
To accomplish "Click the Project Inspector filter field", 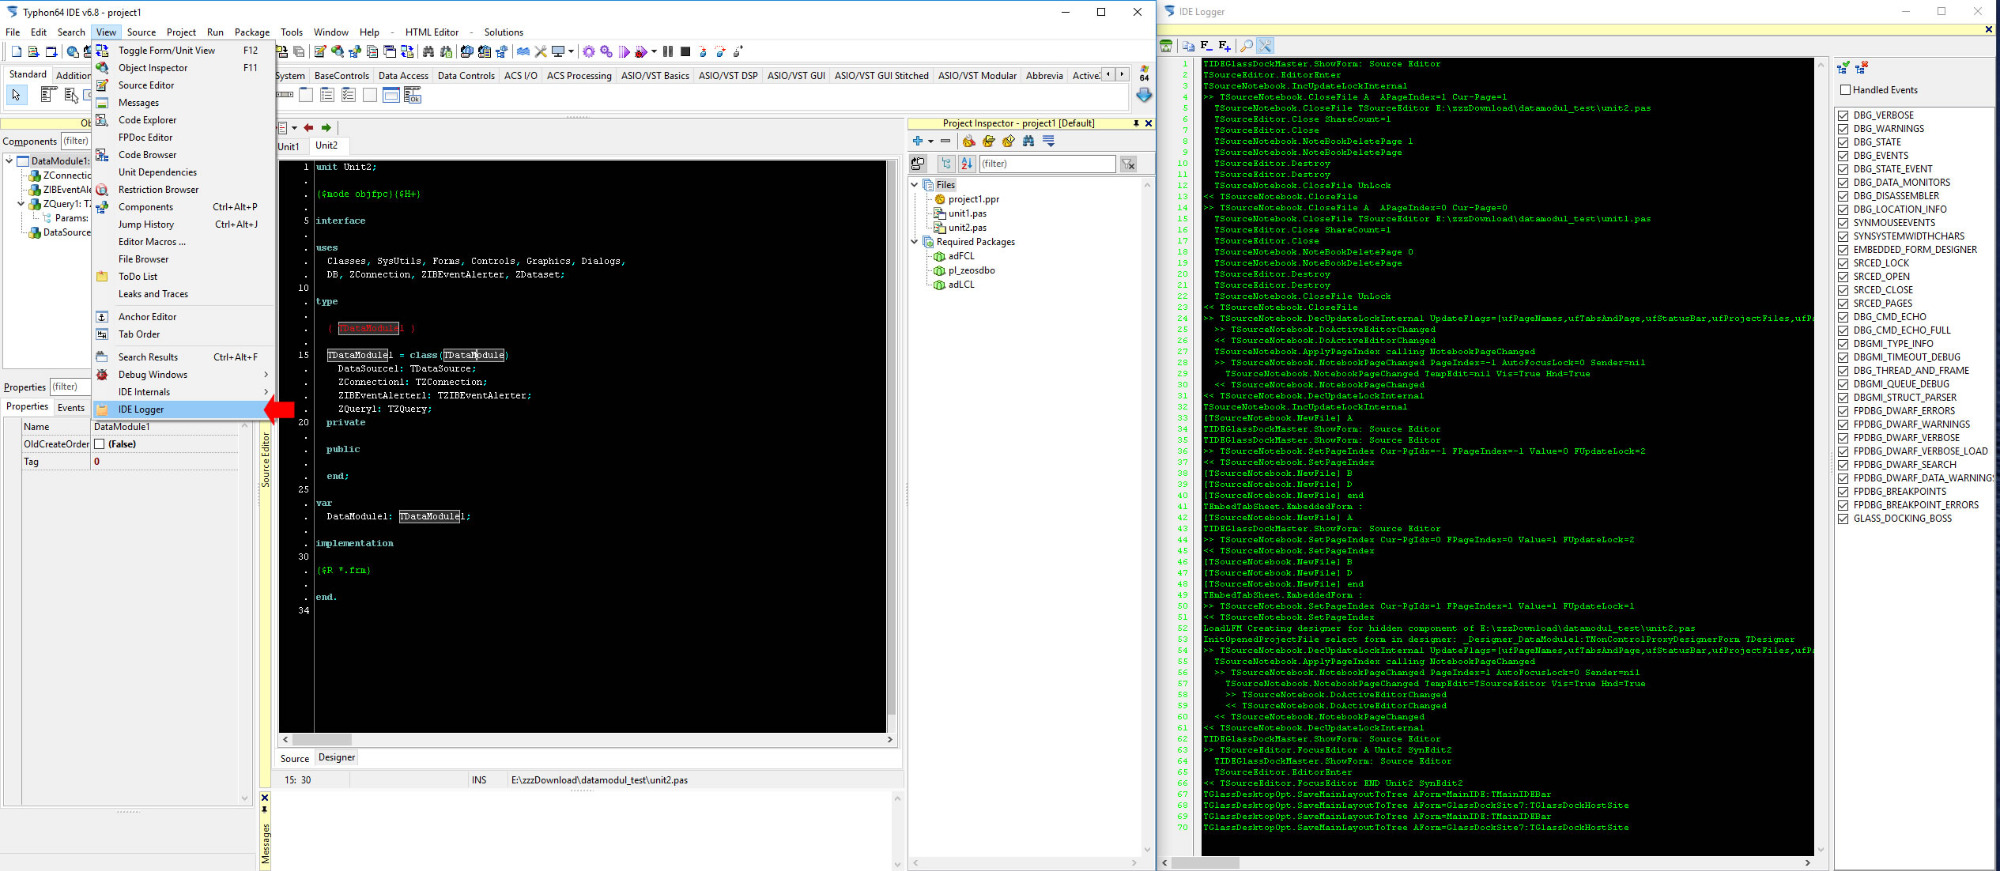I will (1046, 164).
